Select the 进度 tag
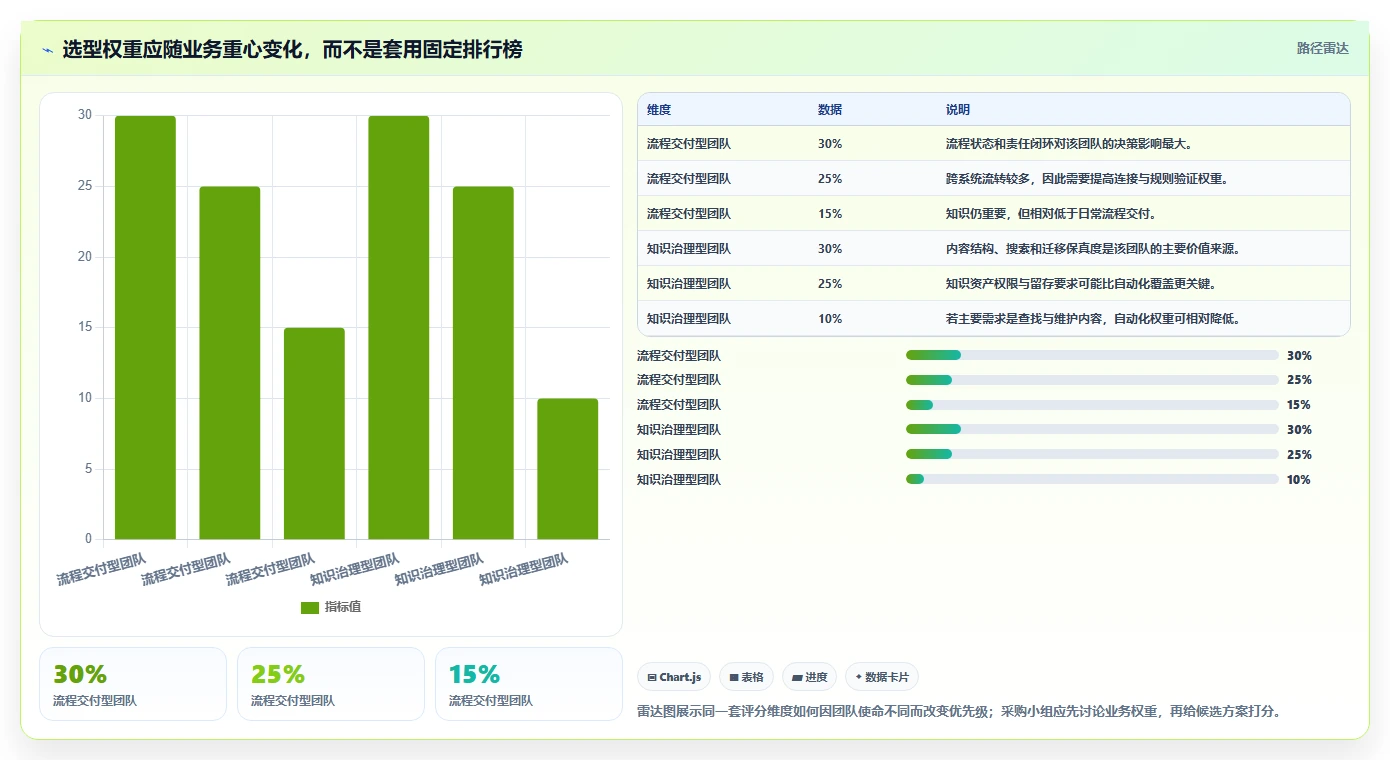 810,677
